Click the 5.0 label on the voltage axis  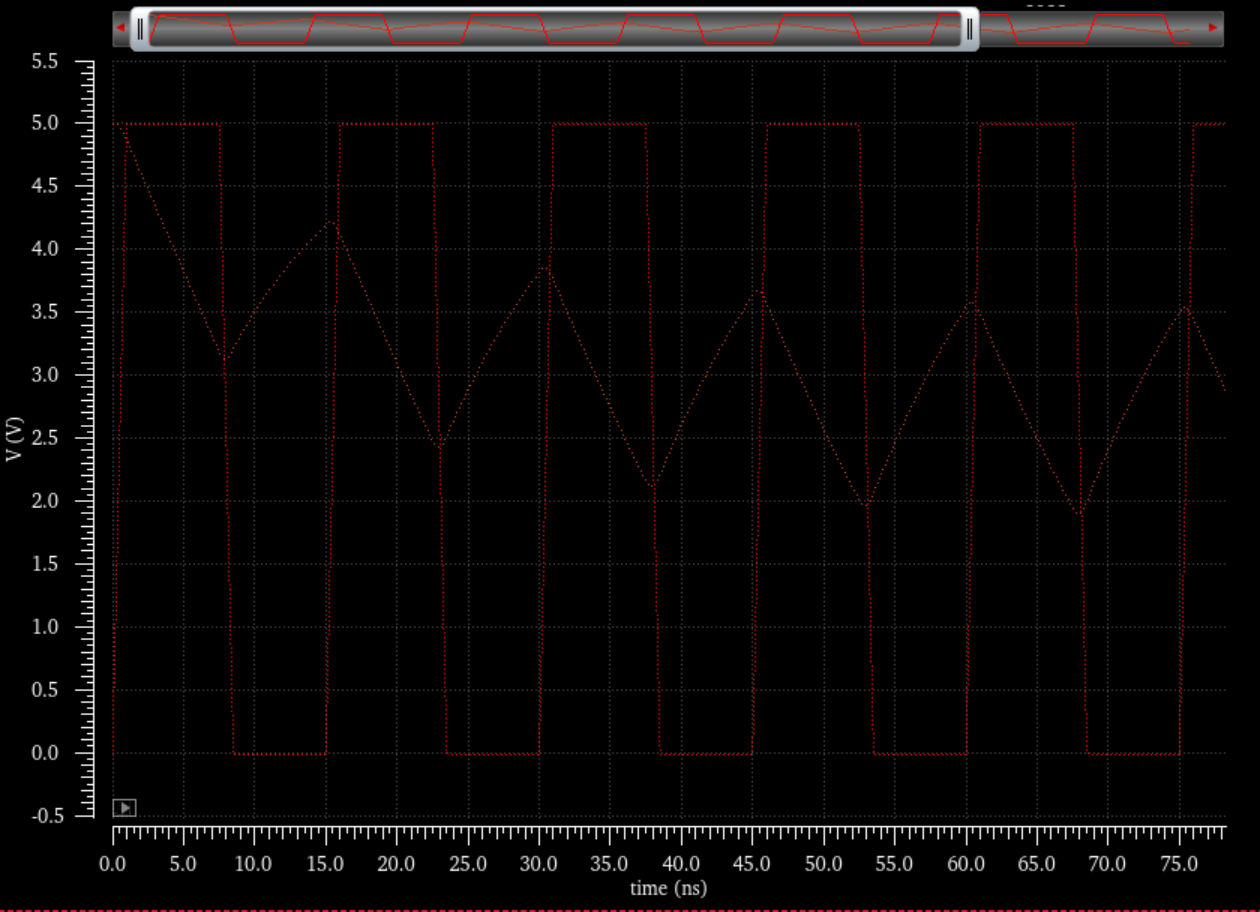tap(72, 124)
